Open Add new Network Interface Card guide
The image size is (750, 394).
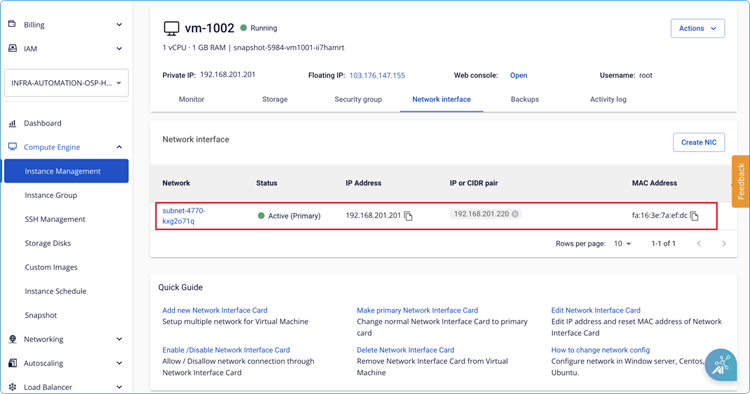tap(215, 310)
